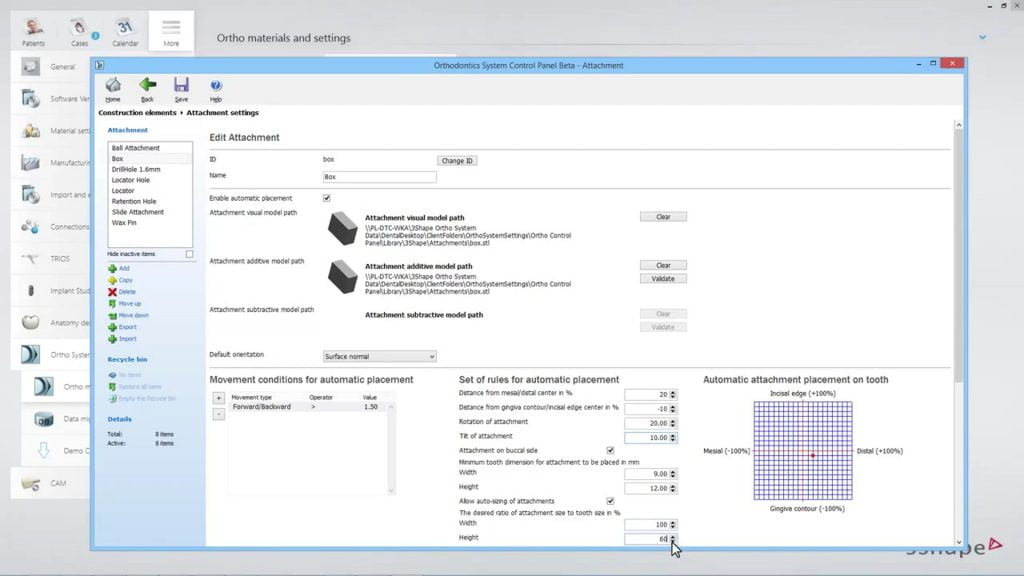This screenshot has height=576, width=1024.
Task: Select Slide Attachment in the list
Action: click(138, 212)
